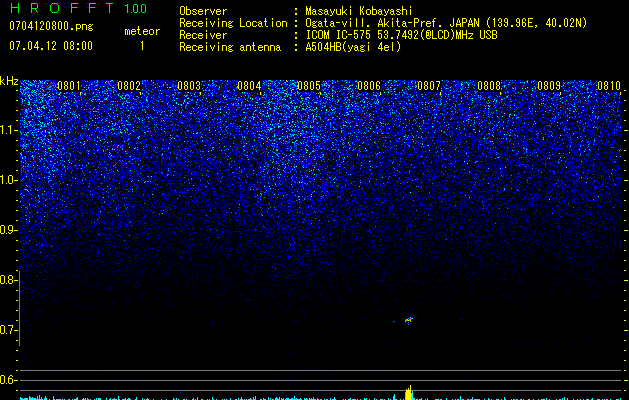Image resolution: width=629 pixels, height=400 pixels.
Task: Click the 0803 time marker
Action: [x=189, y=86]
